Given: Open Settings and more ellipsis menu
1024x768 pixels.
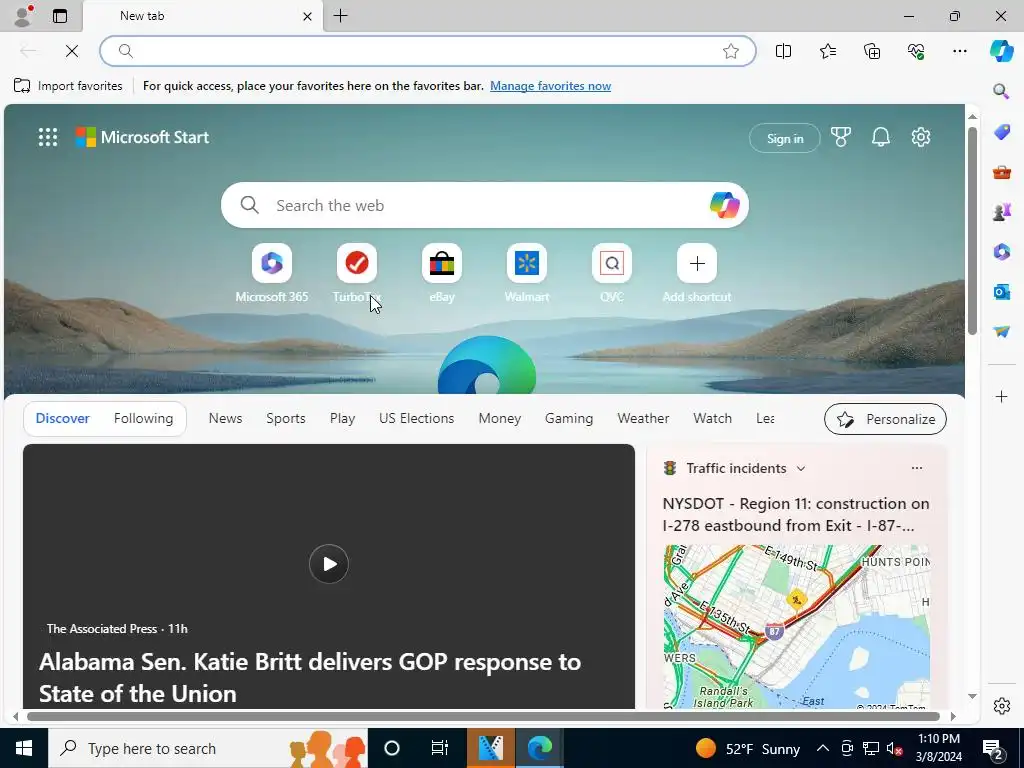Looking at the screenshot, I should point(959,51).
